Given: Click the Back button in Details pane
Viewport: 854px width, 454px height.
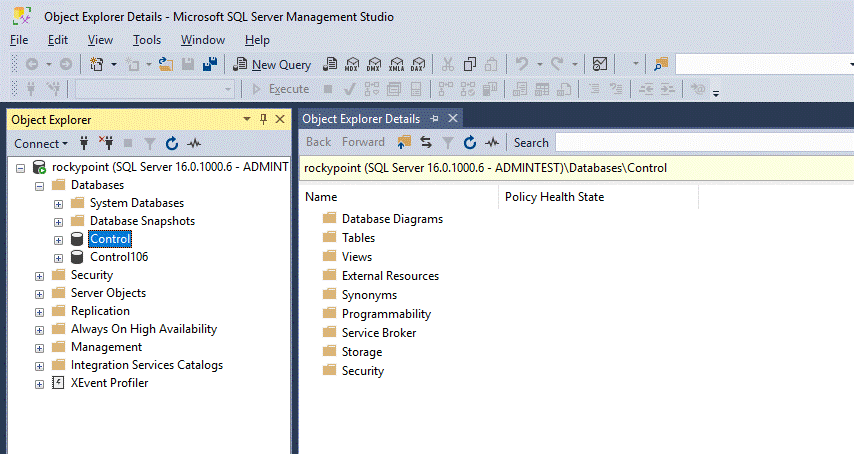Looking at the screenshot, I should pos(319,142).
